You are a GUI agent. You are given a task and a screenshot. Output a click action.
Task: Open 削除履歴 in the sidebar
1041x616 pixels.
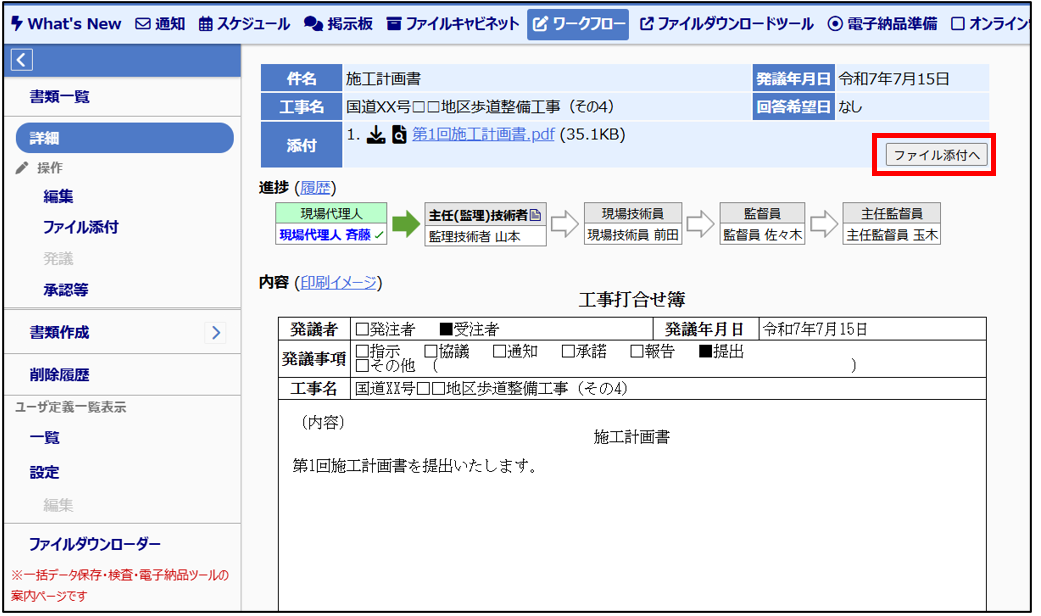point(60,375)
